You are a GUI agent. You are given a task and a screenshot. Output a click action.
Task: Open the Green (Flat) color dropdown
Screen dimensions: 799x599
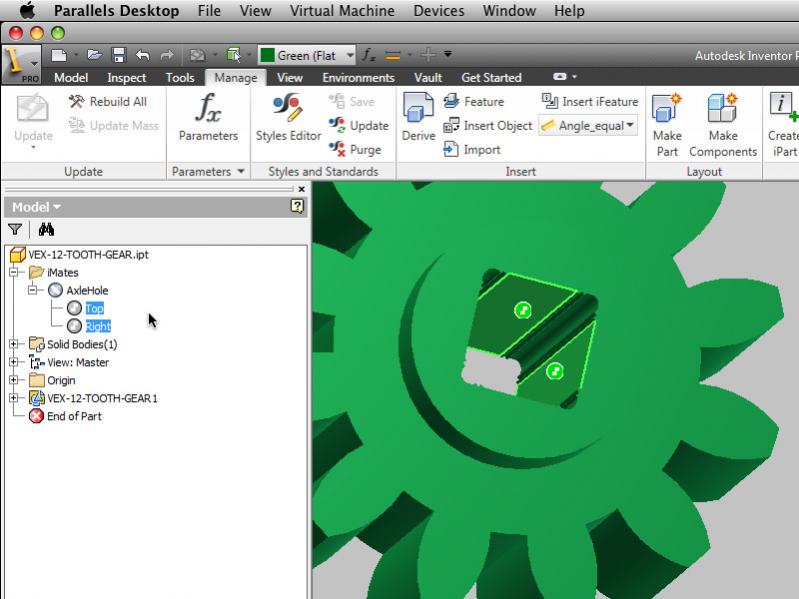350,55
